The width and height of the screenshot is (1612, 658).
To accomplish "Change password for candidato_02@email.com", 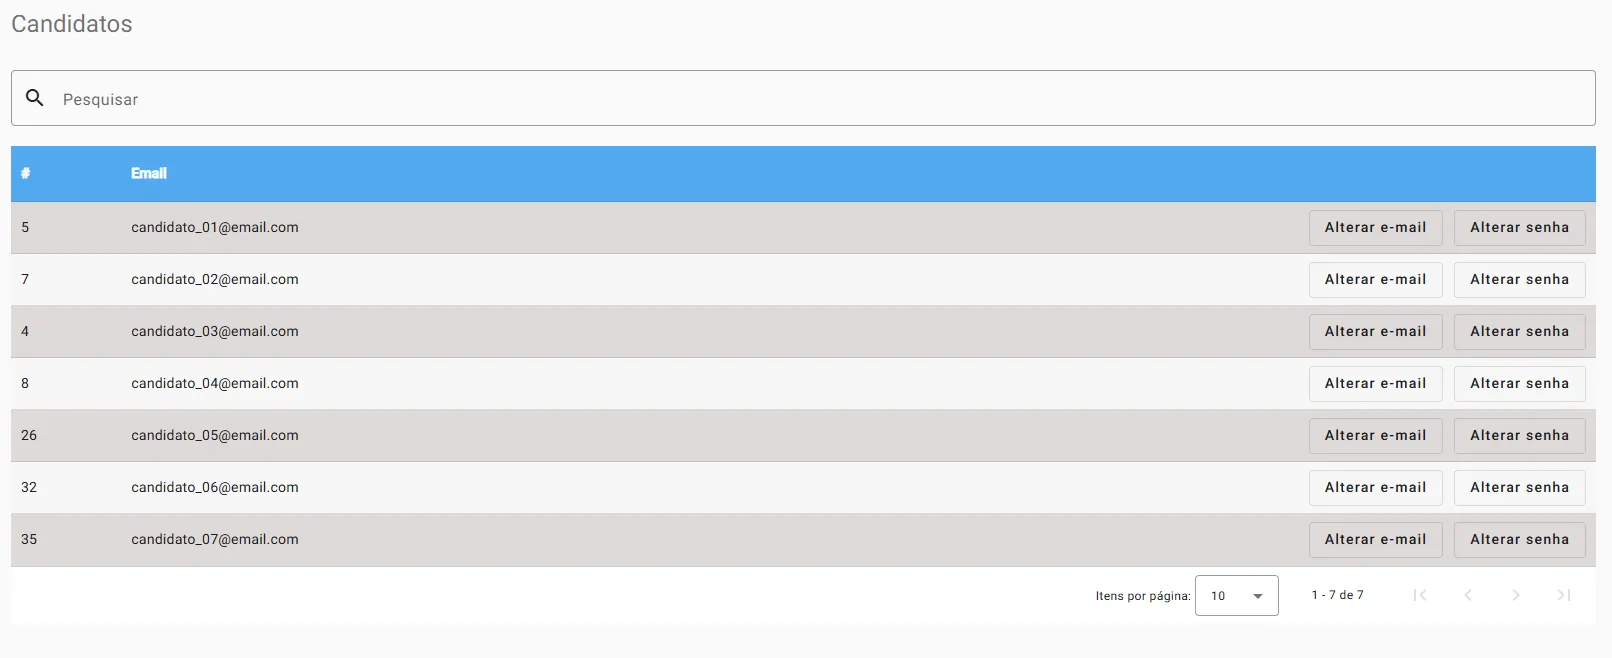I will coord(1519,280).
